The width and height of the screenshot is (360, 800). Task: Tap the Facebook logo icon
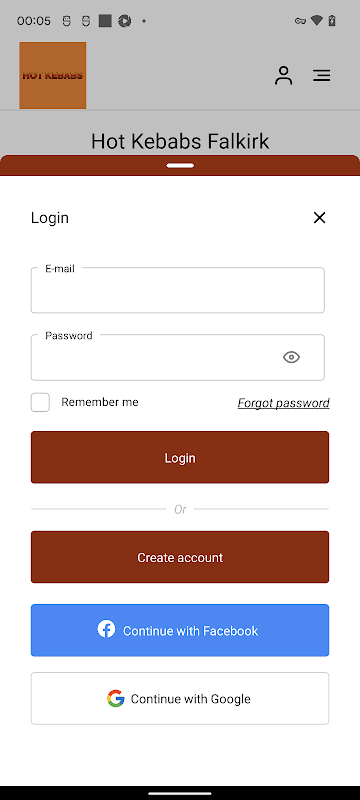106,629
